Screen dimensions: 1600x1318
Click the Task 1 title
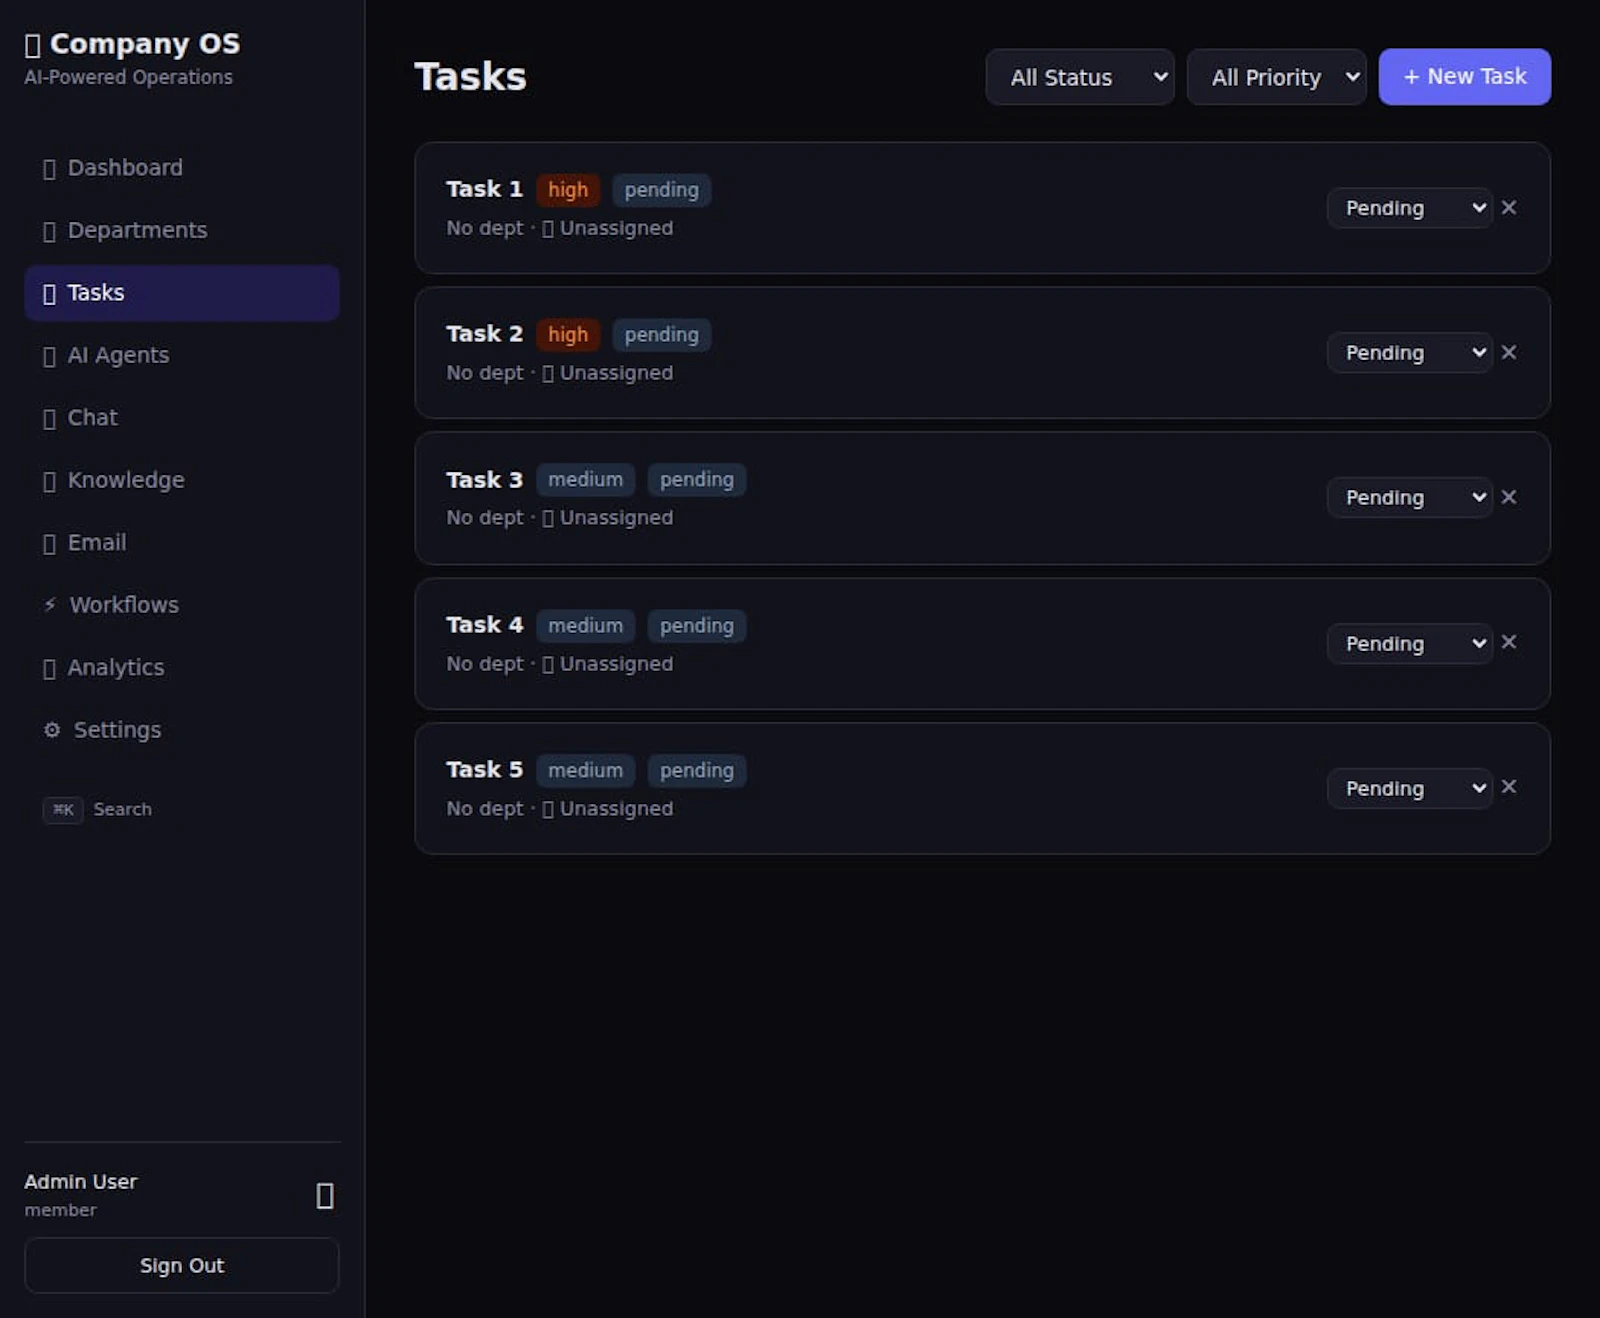[485, 189]
